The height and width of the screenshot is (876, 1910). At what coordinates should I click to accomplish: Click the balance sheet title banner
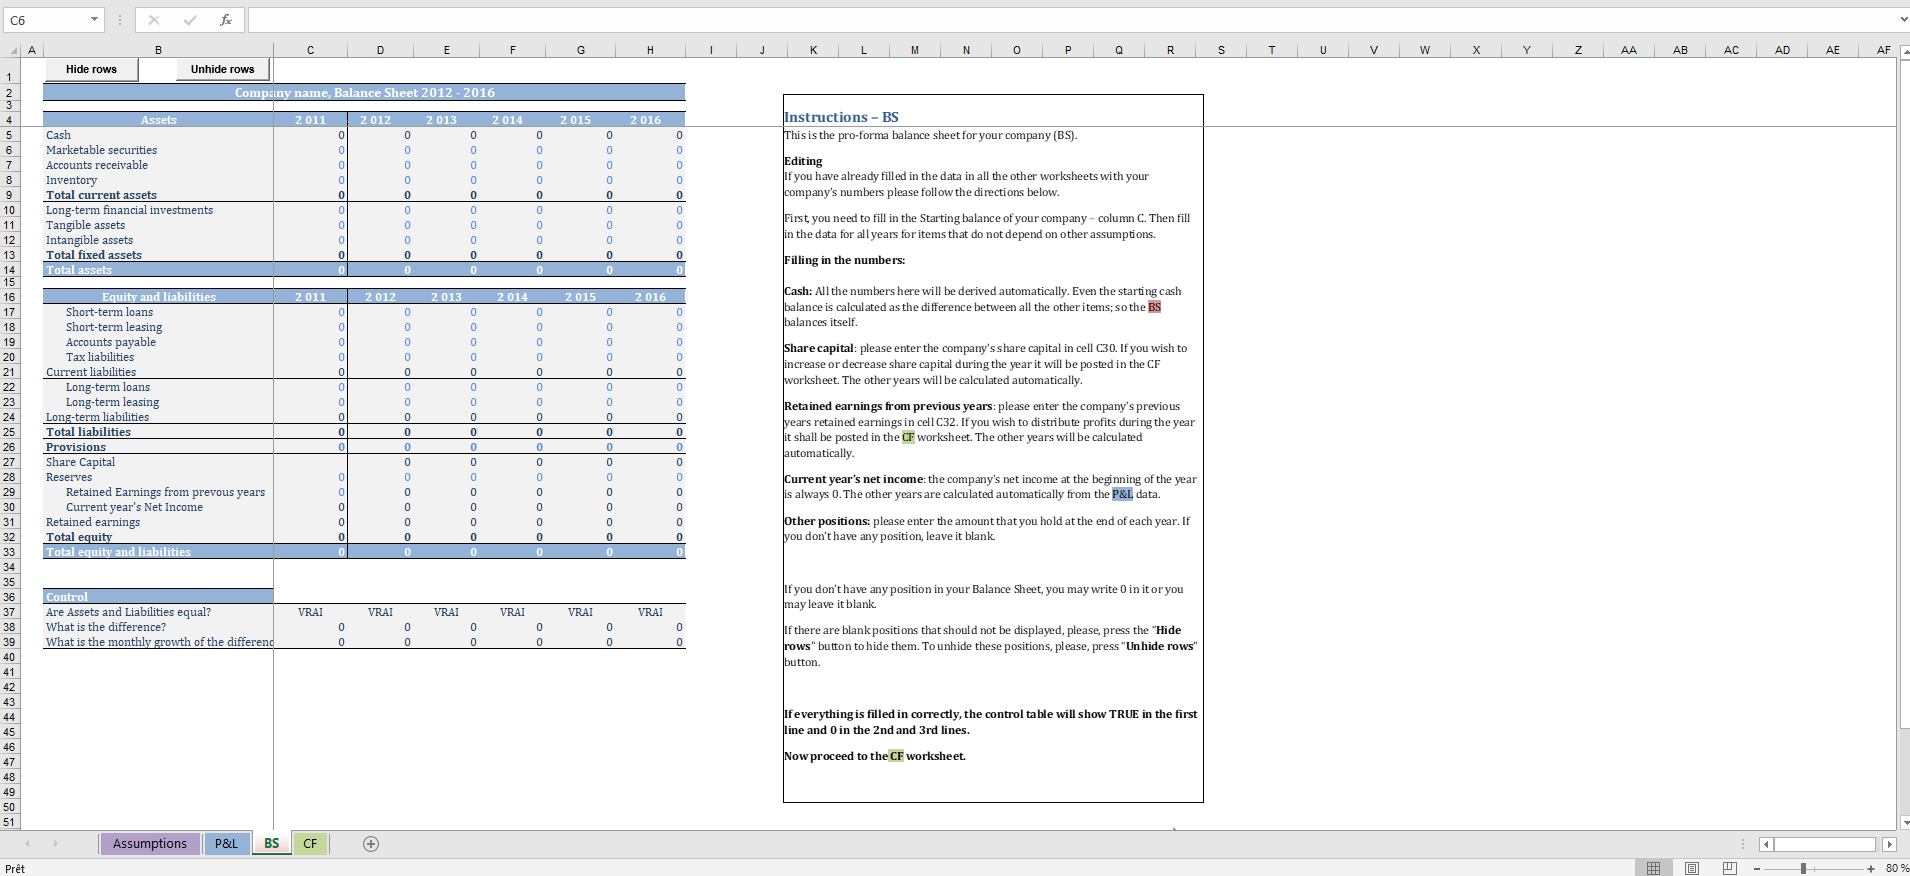[364, 93]
